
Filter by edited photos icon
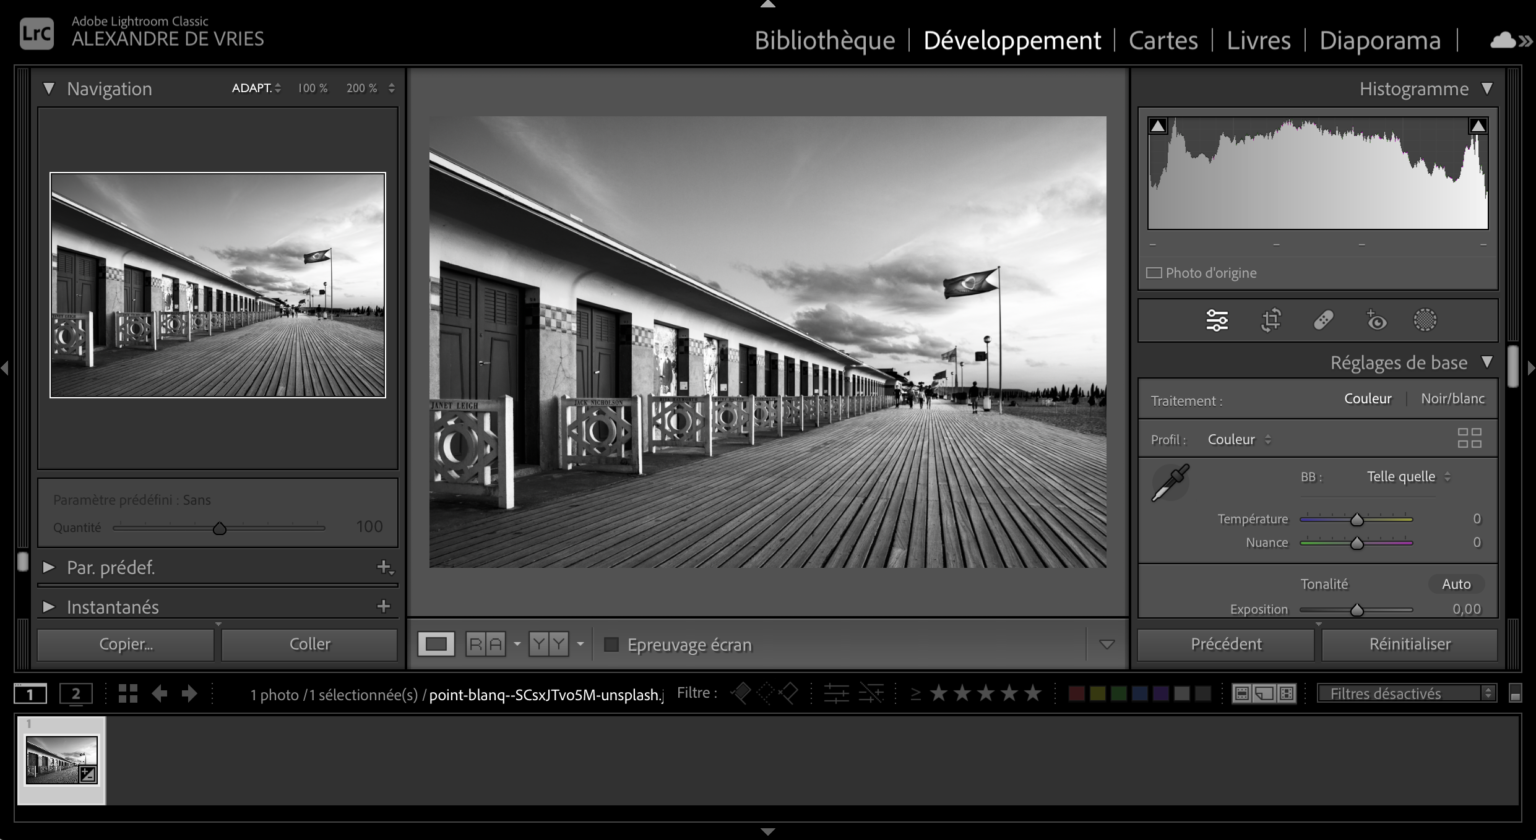pos(836,693)
